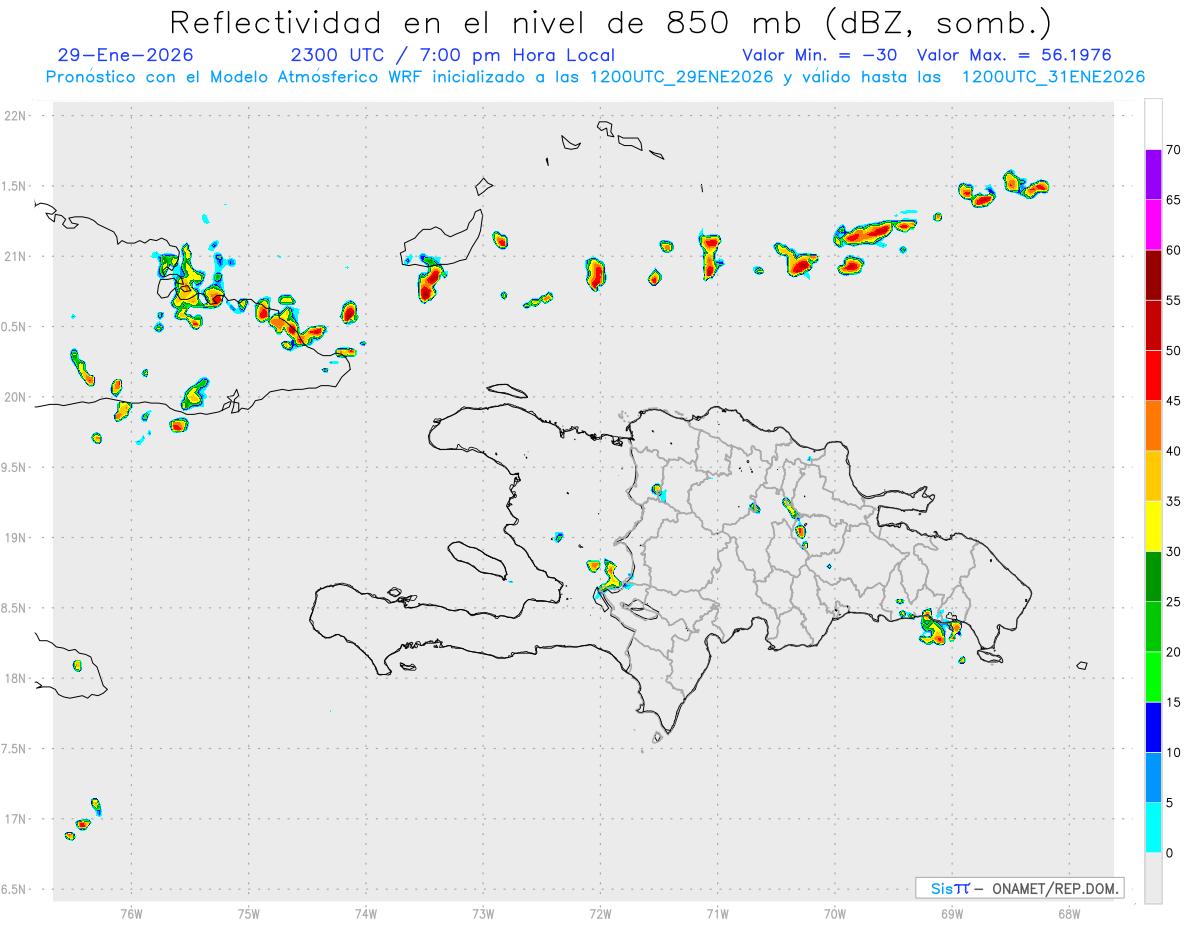1200x927 pixels.
Task: Click the crimson 50–55 dBZ colorbar segment
Action: coord(1153,326)
